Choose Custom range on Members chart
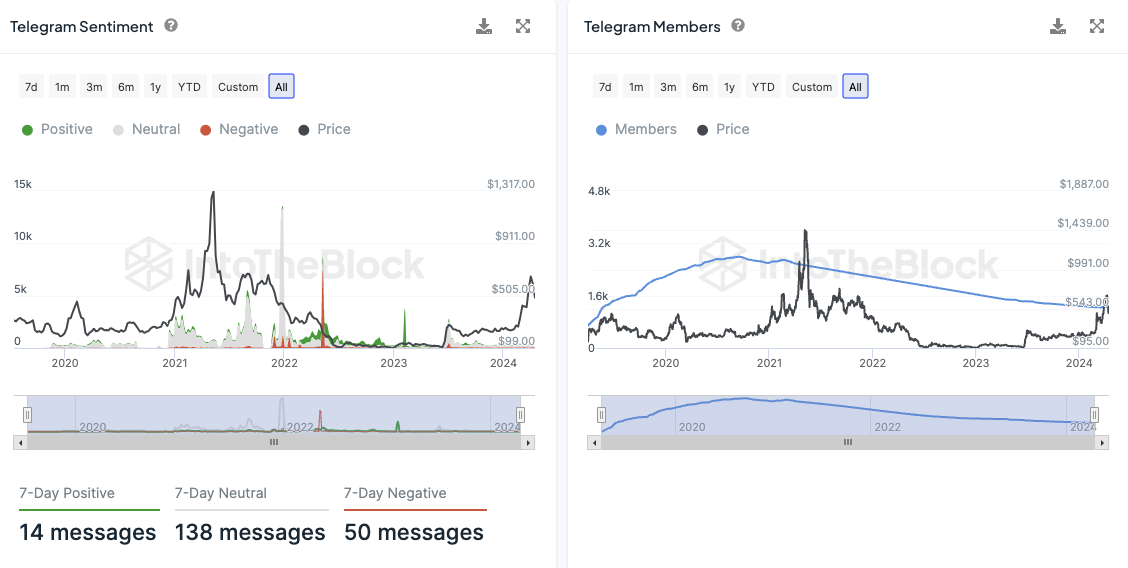Viewport: 1128px width, 568px height. click(x=812, y=87)
